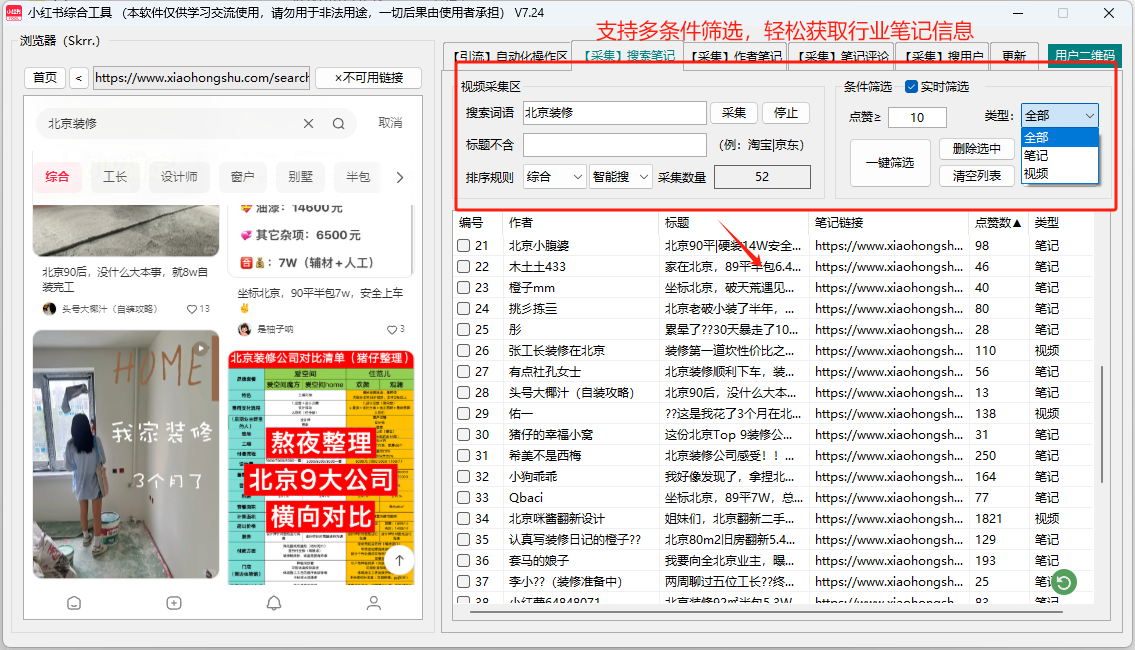Click the back arrow beside 首页
The image size is (1135, 650).
pyautogui.click(x=79, y=76)
